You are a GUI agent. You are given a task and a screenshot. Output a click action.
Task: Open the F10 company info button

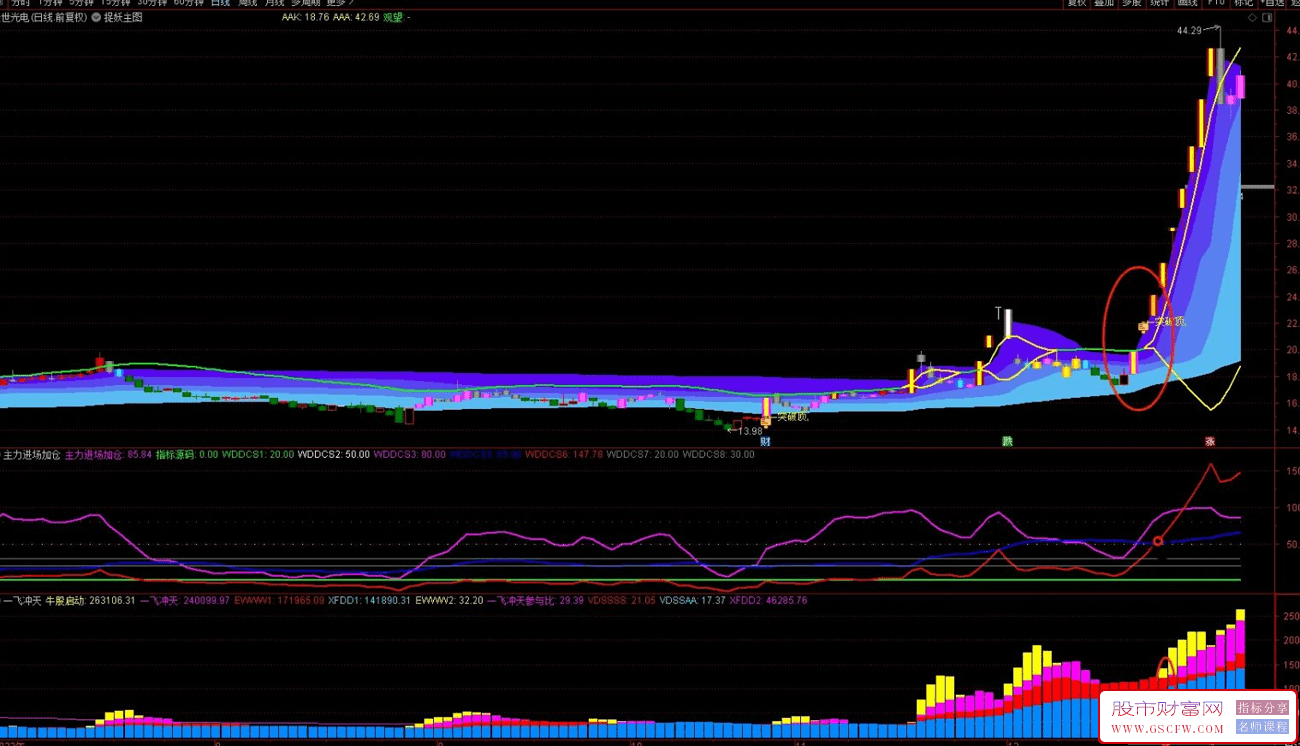[x=1216, y=3]
